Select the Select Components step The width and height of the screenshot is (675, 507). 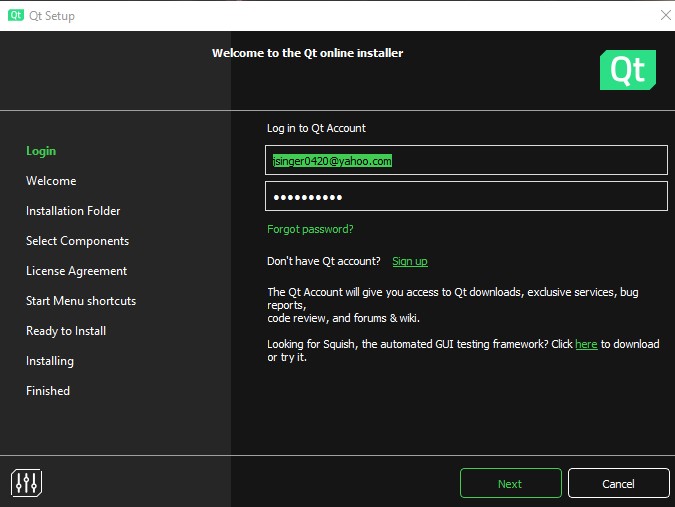coord(77,241)
